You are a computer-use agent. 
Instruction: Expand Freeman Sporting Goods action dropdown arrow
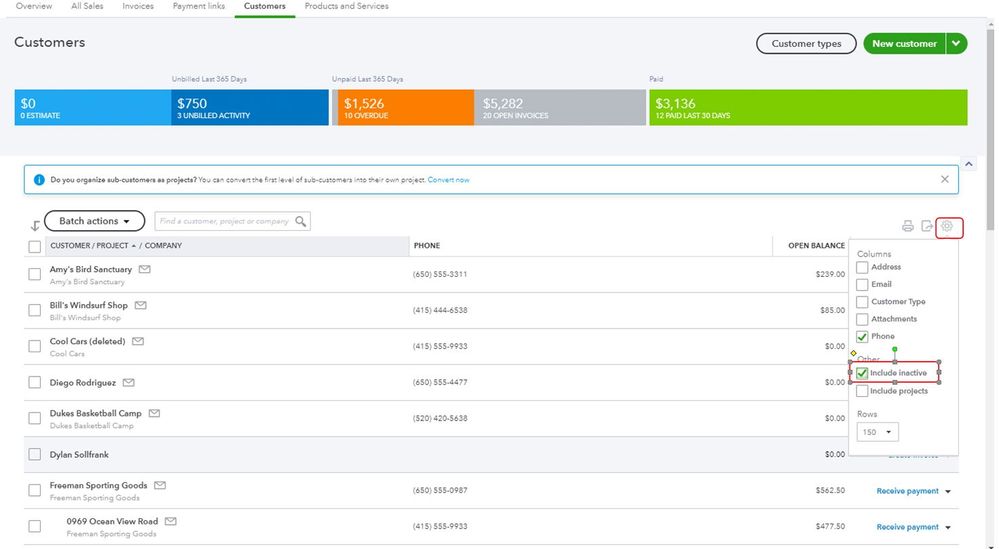948,492
